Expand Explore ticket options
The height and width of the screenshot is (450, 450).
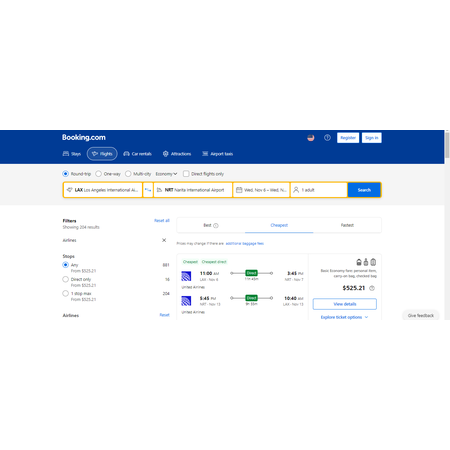click(x=344, y=317)
